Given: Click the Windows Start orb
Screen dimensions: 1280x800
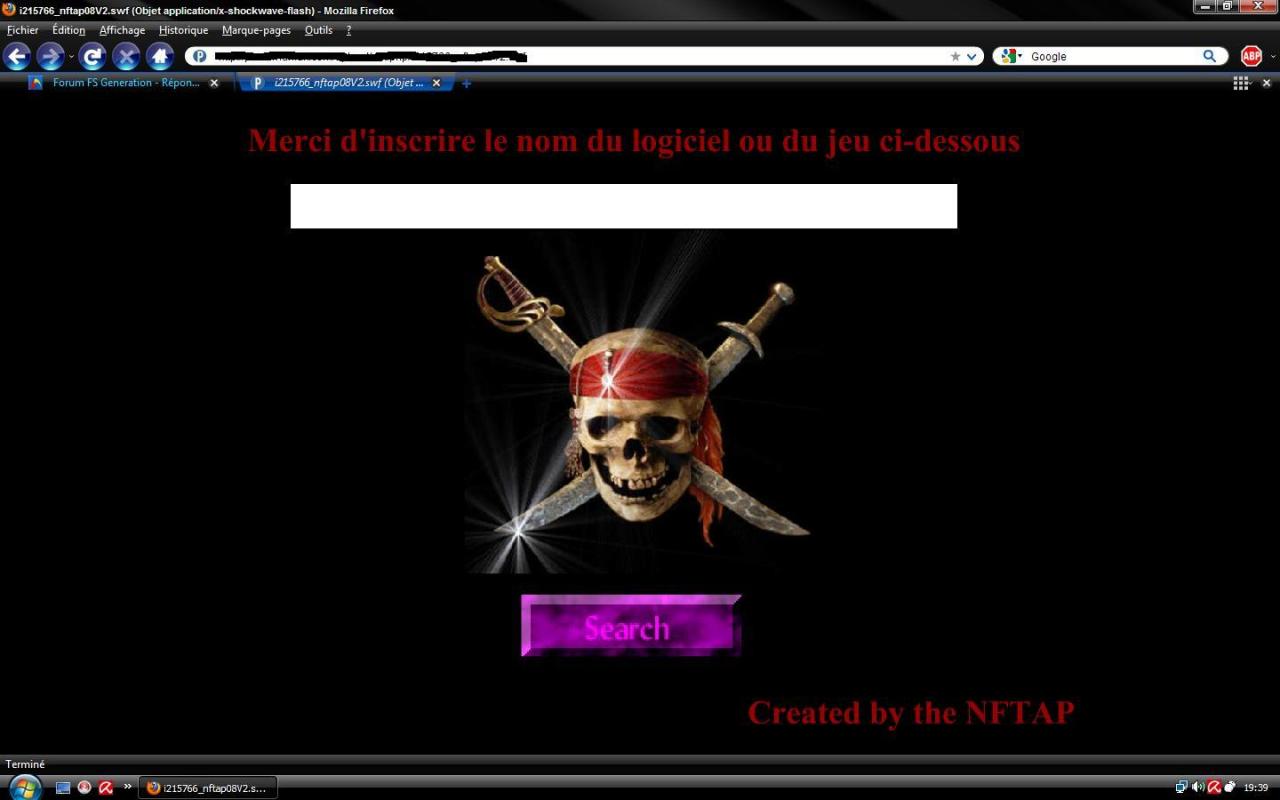Looking at the screenshot, I should pos(24,787).
